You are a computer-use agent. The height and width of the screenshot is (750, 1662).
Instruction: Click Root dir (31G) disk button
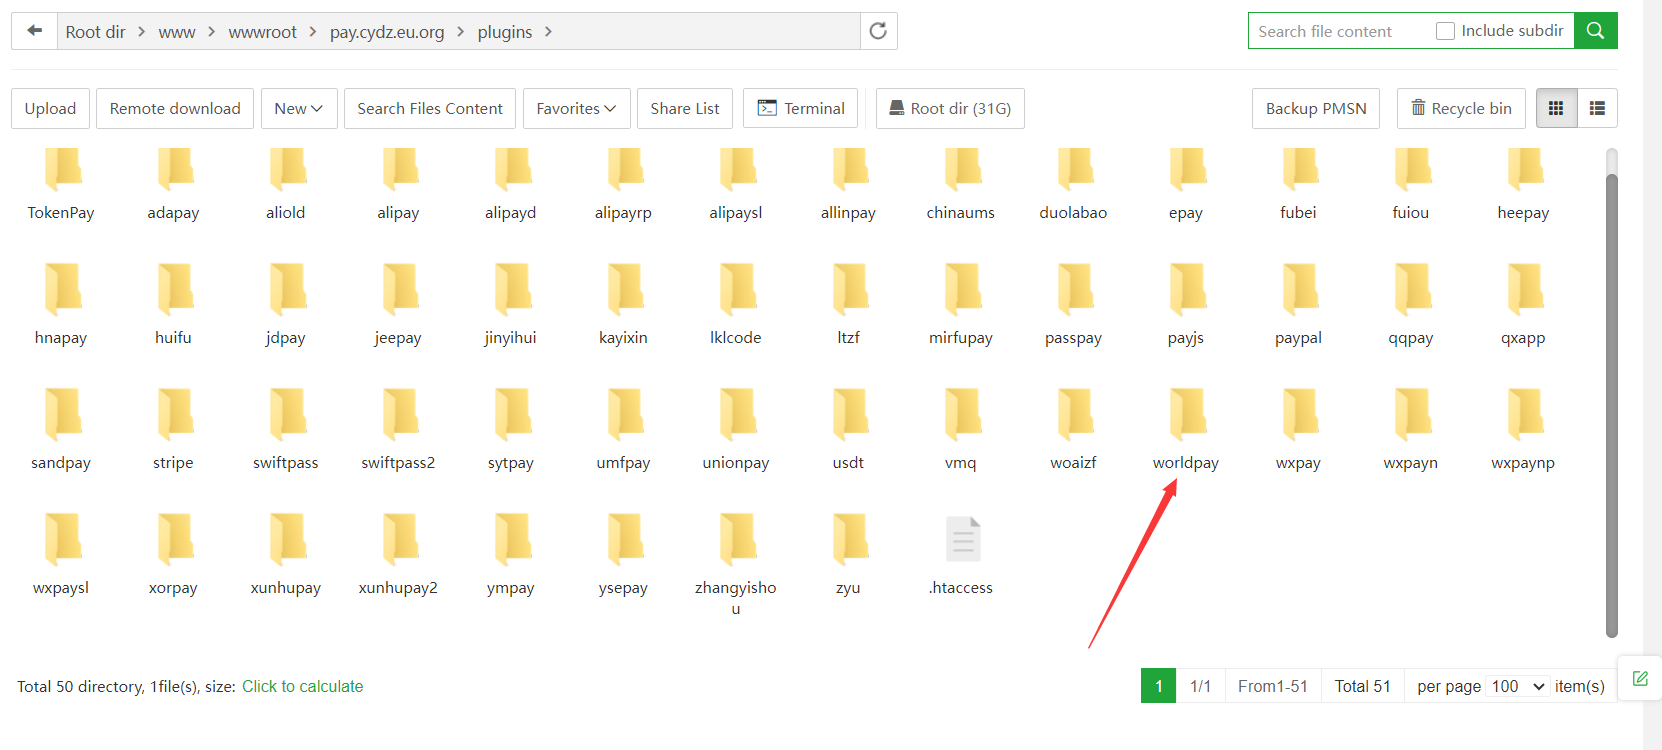tap(950, 108)
